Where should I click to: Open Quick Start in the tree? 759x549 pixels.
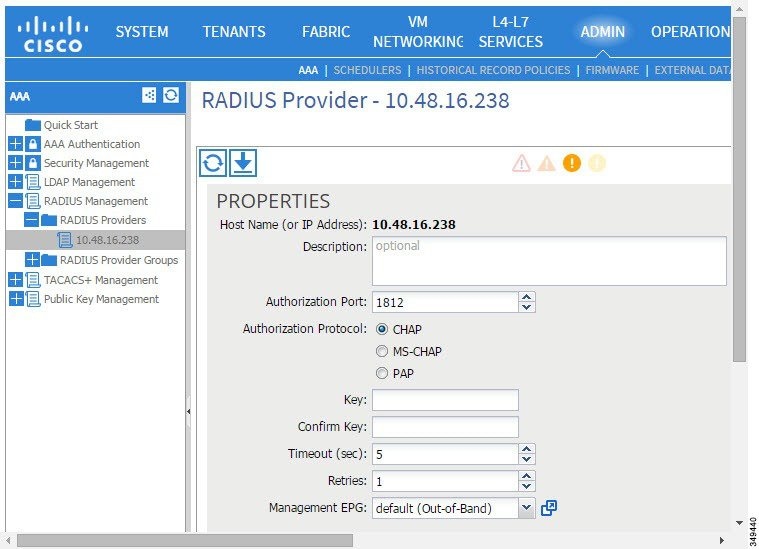[71, 125]
